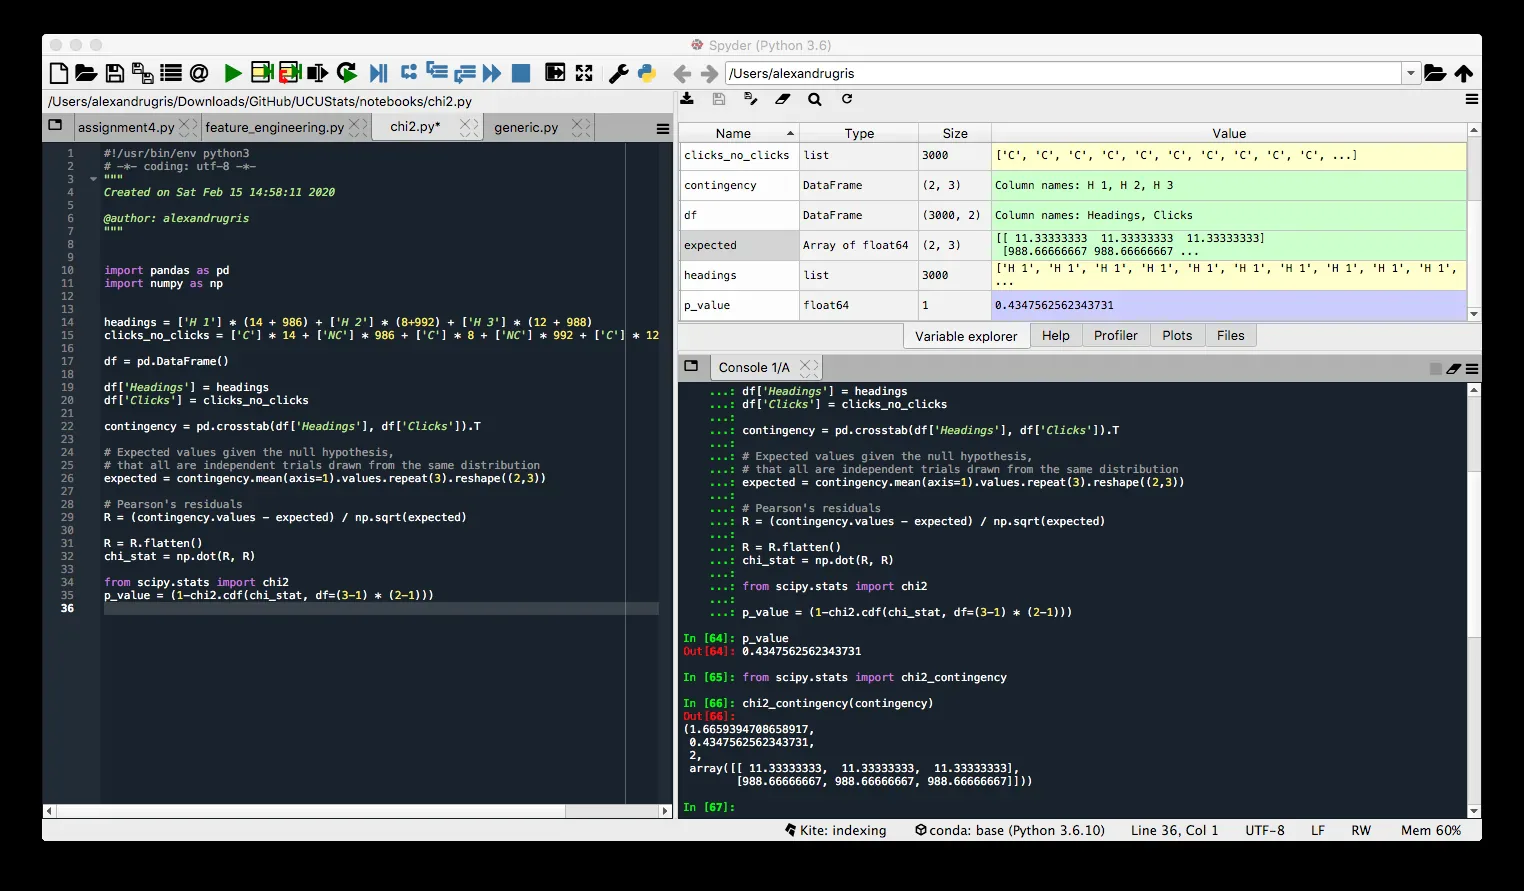1524x891 pixels.
Task: Run the file with the green play icon
Action: click(233, 73)
